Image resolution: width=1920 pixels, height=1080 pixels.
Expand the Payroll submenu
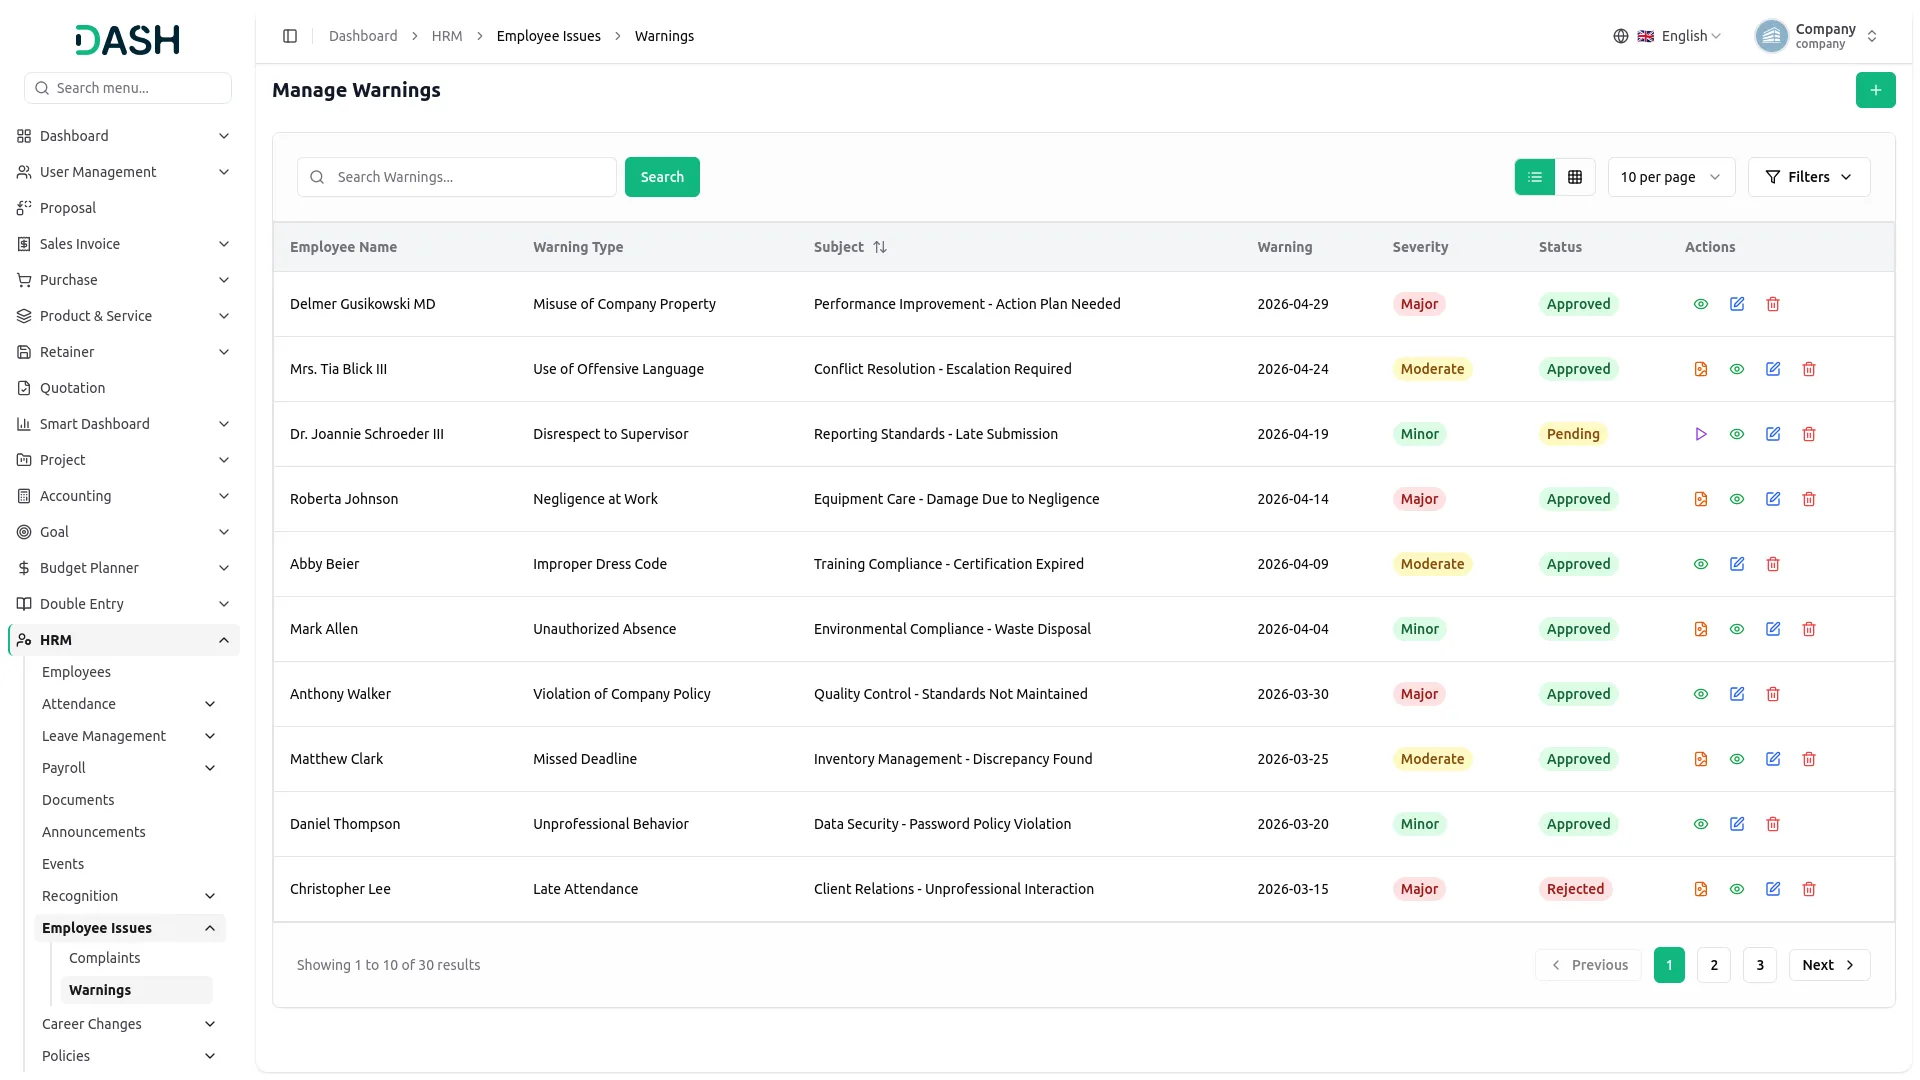click(128, 768)
